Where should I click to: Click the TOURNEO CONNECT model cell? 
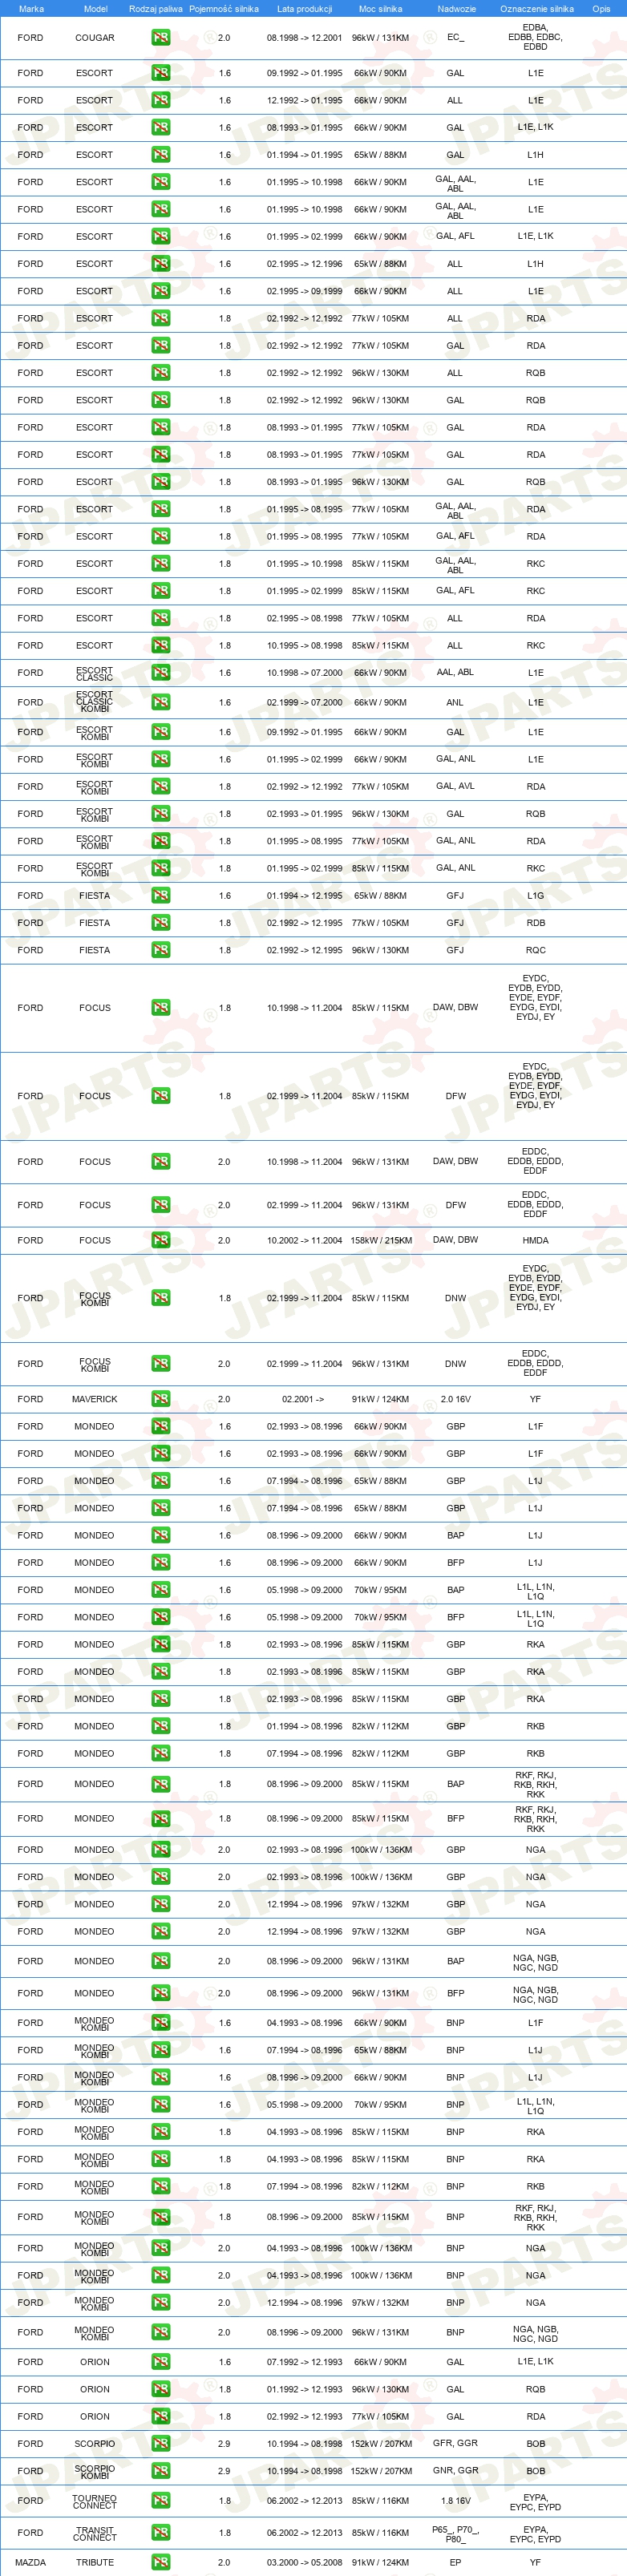click(x=95, y=2501)
